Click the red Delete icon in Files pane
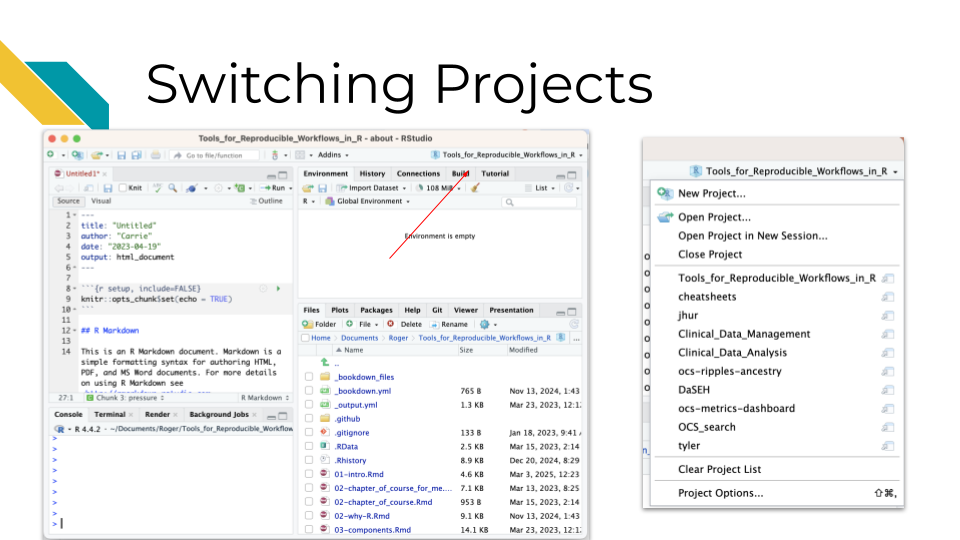 [x=391, y=324]
